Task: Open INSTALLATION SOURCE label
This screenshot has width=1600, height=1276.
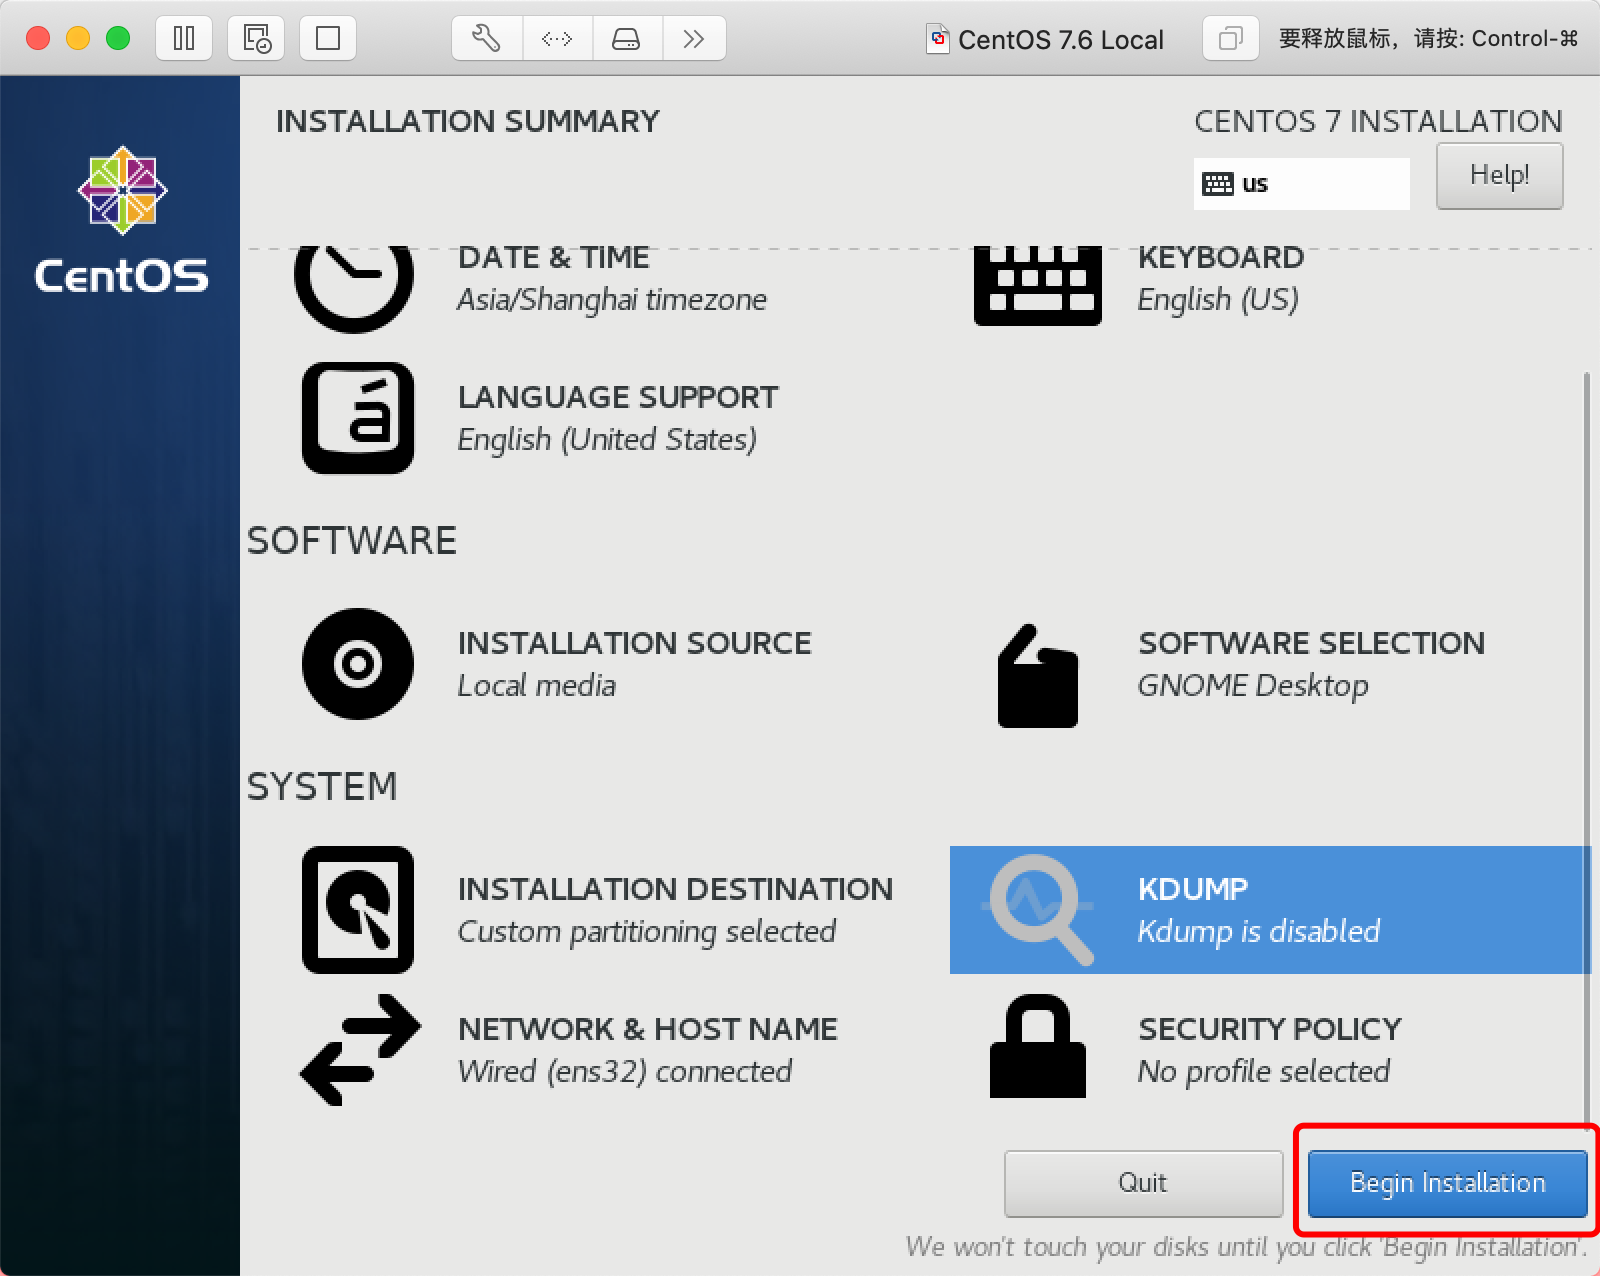Action: click(635, 643)
